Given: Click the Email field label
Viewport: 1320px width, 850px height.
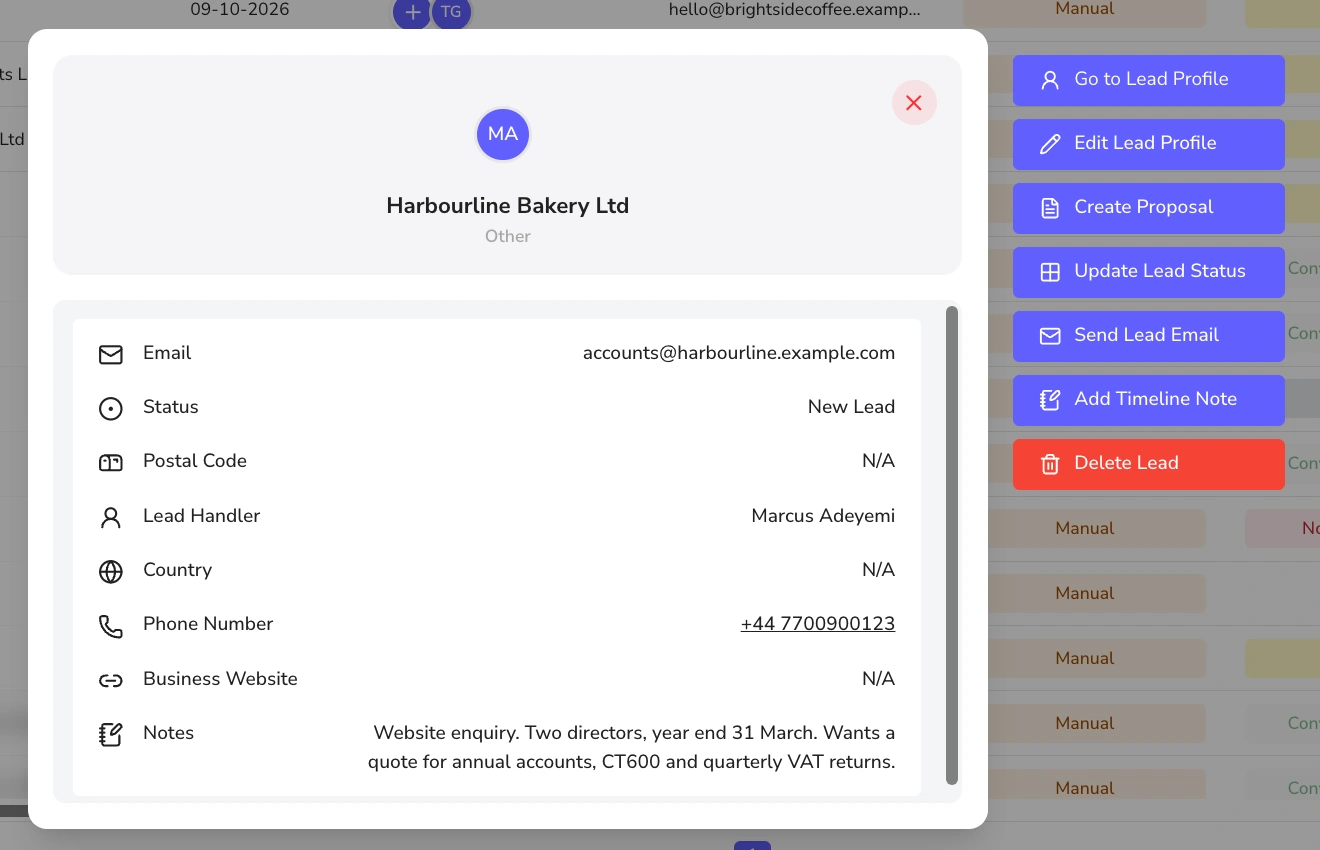Looking at the screenshot, I should (x=167, y=353).
